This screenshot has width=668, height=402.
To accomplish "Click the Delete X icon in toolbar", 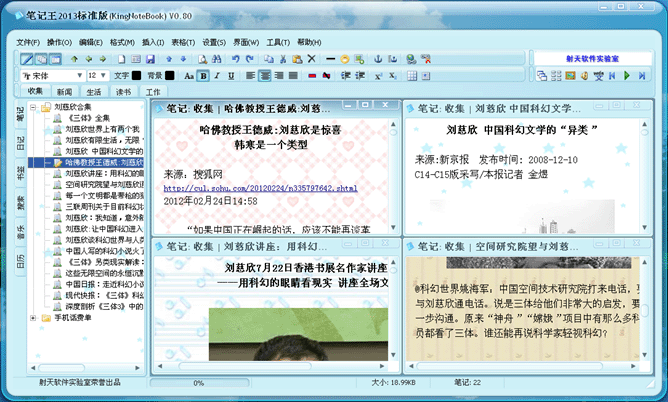I will (x=311, y=59).
